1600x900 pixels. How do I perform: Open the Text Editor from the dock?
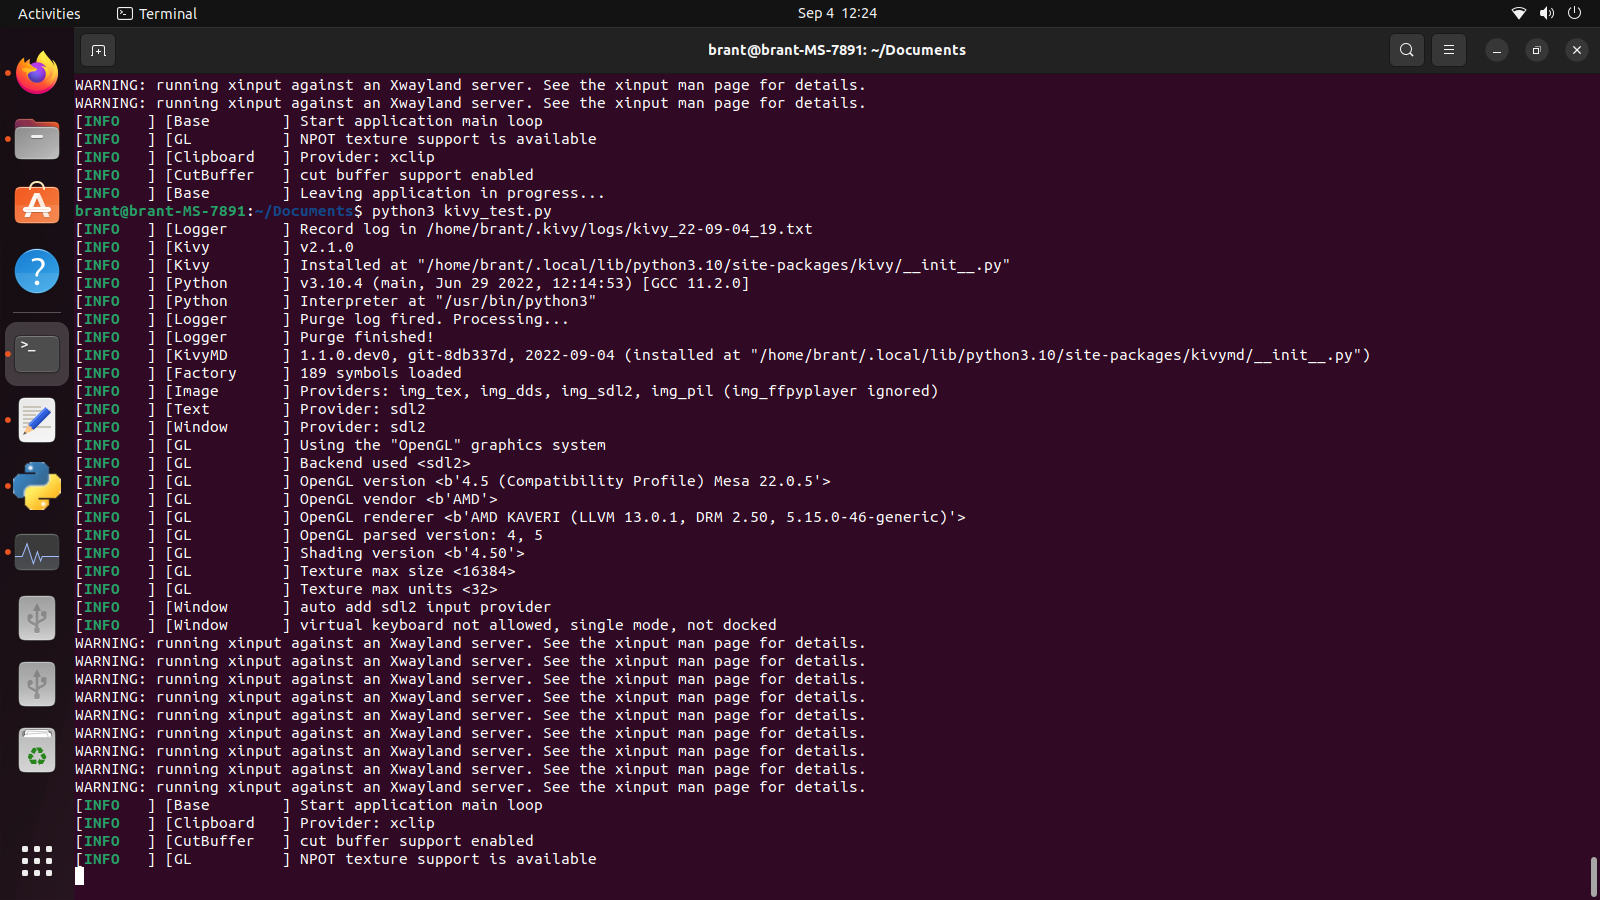pos(36,420)
